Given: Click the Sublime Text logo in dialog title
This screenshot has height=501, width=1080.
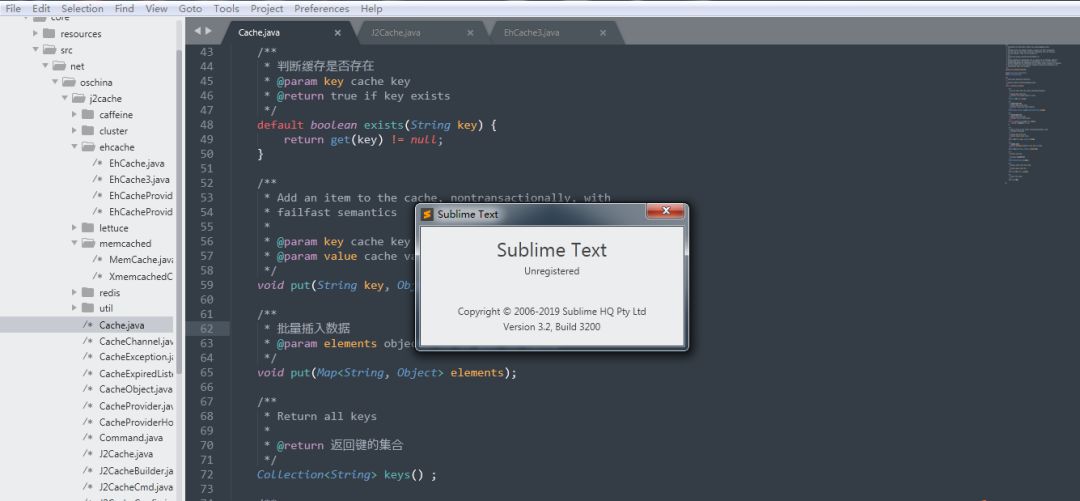Looking at the screenshot, I should [x=428, y=214].
